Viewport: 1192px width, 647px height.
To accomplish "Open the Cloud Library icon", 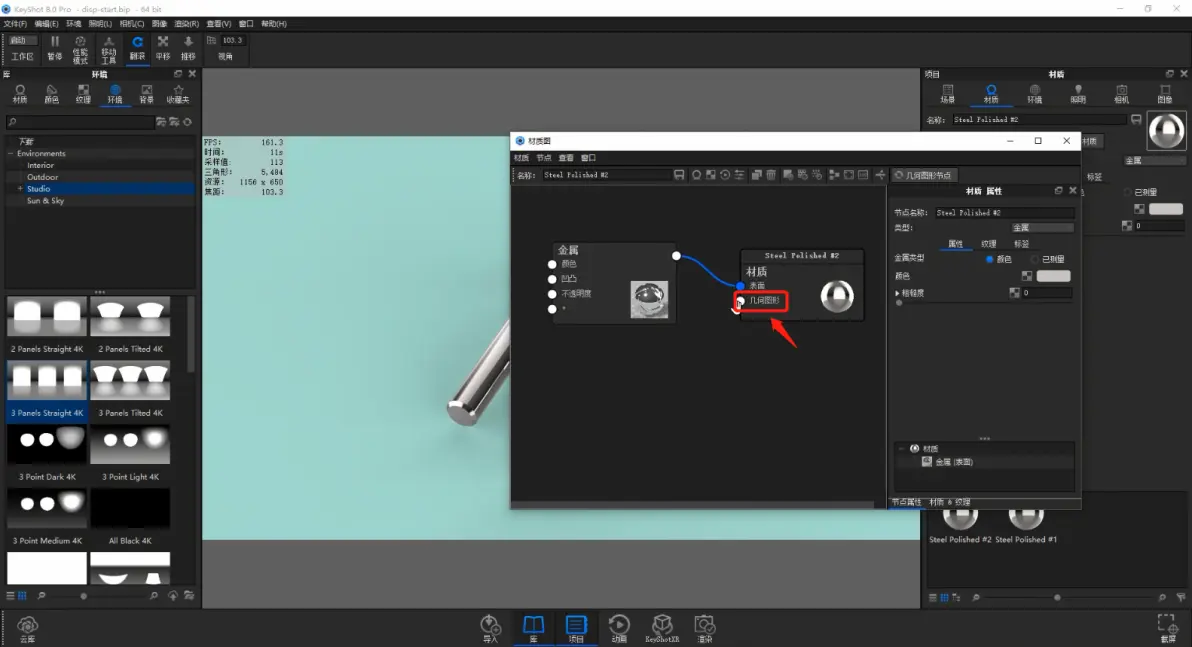I will [x=27, y=627].
